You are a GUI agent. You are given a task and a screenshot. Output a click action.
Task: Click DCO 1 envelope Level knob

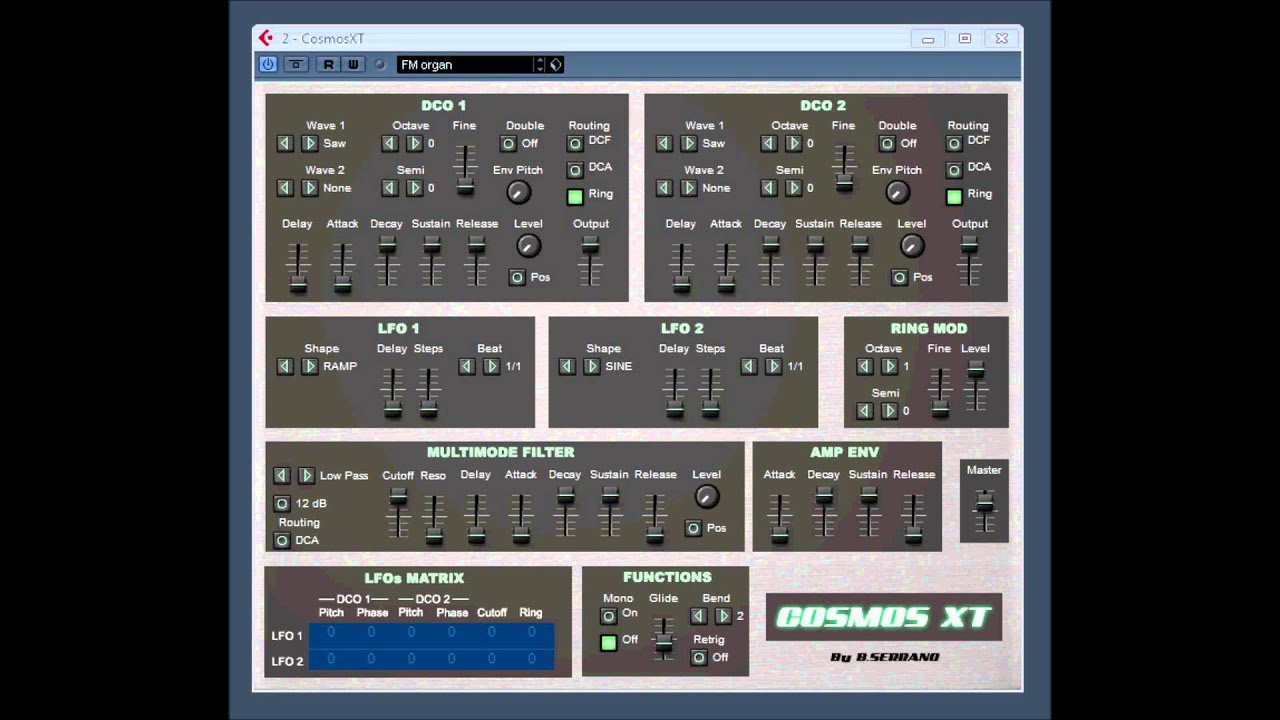[528, 245]
